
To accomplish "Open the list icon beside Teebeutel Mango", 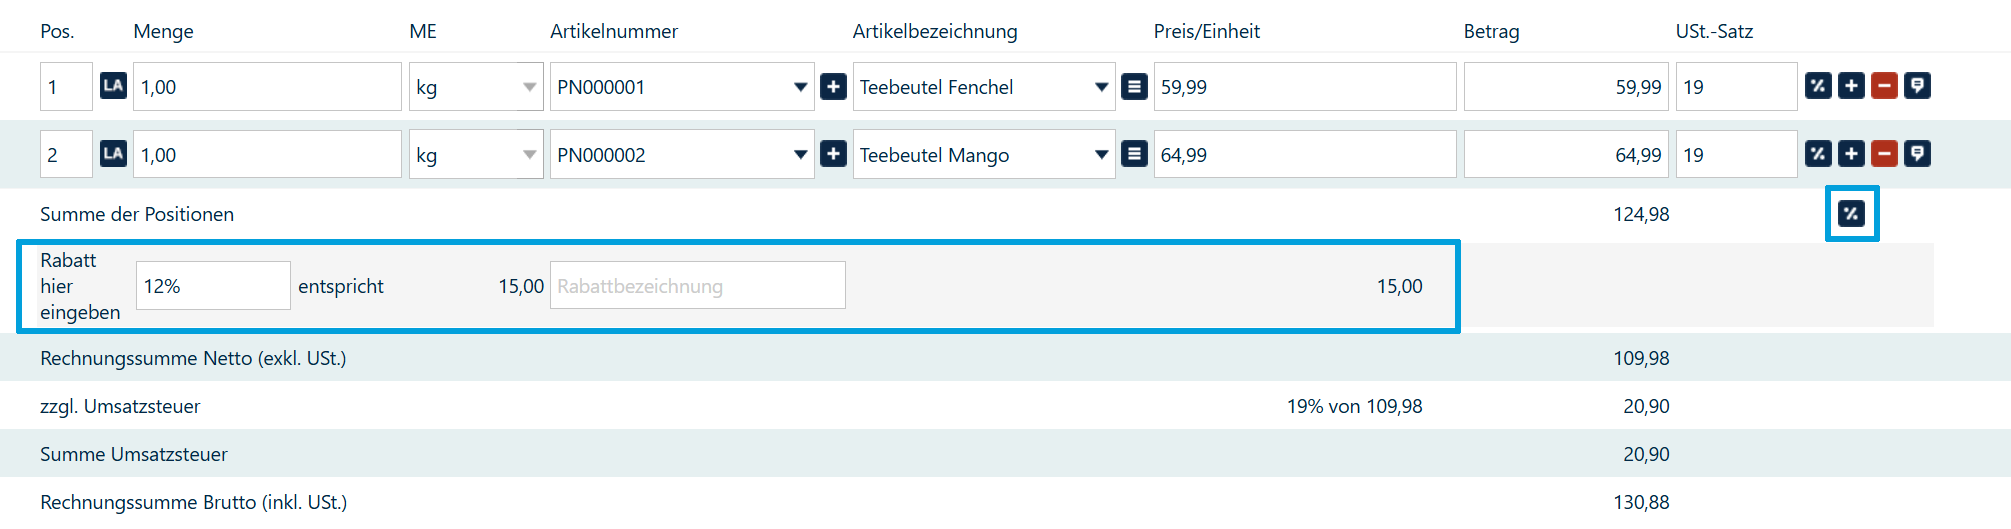I will pyautogui.click(x=1134, y=154).
